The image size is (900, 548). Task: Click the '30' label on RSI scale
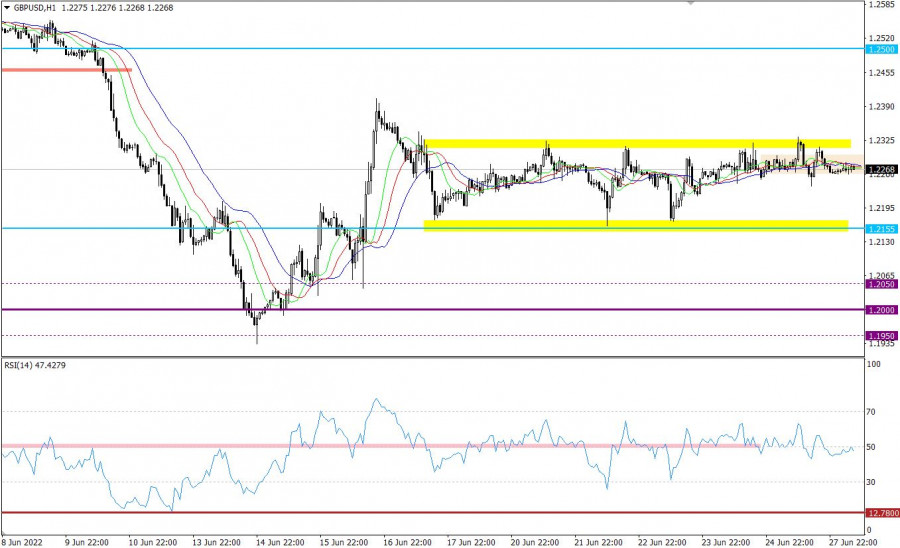coord(871,482)
